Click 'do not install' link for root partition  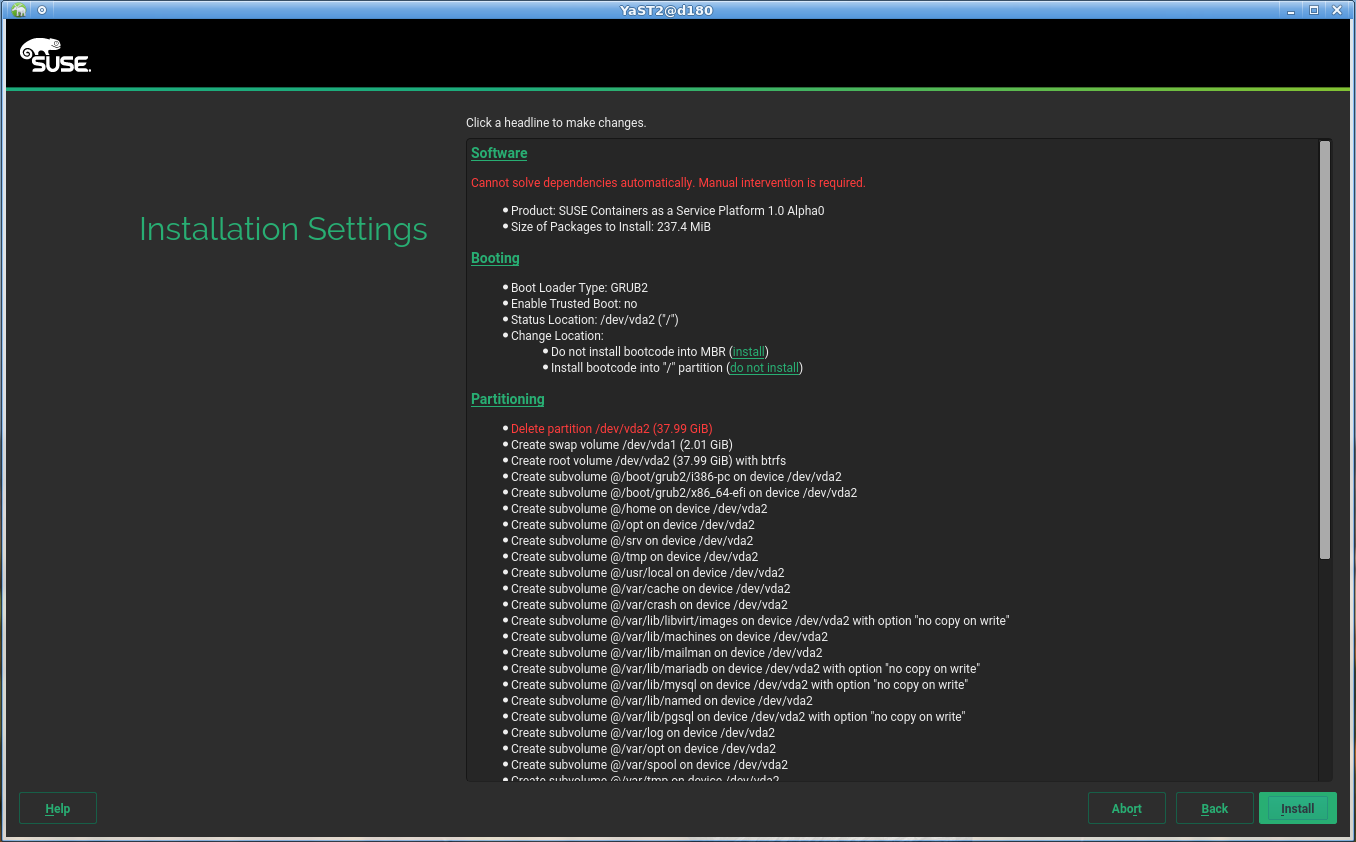[764, 368]
